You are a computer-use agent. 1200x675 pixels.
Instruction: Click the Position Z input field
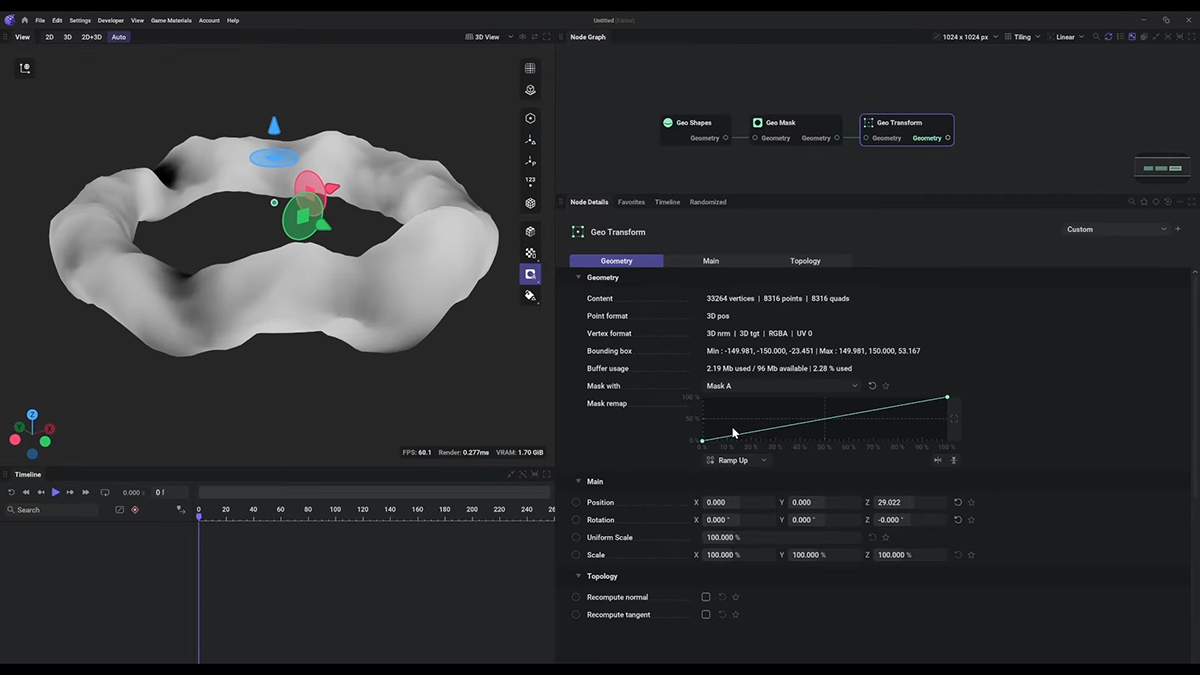908,503
